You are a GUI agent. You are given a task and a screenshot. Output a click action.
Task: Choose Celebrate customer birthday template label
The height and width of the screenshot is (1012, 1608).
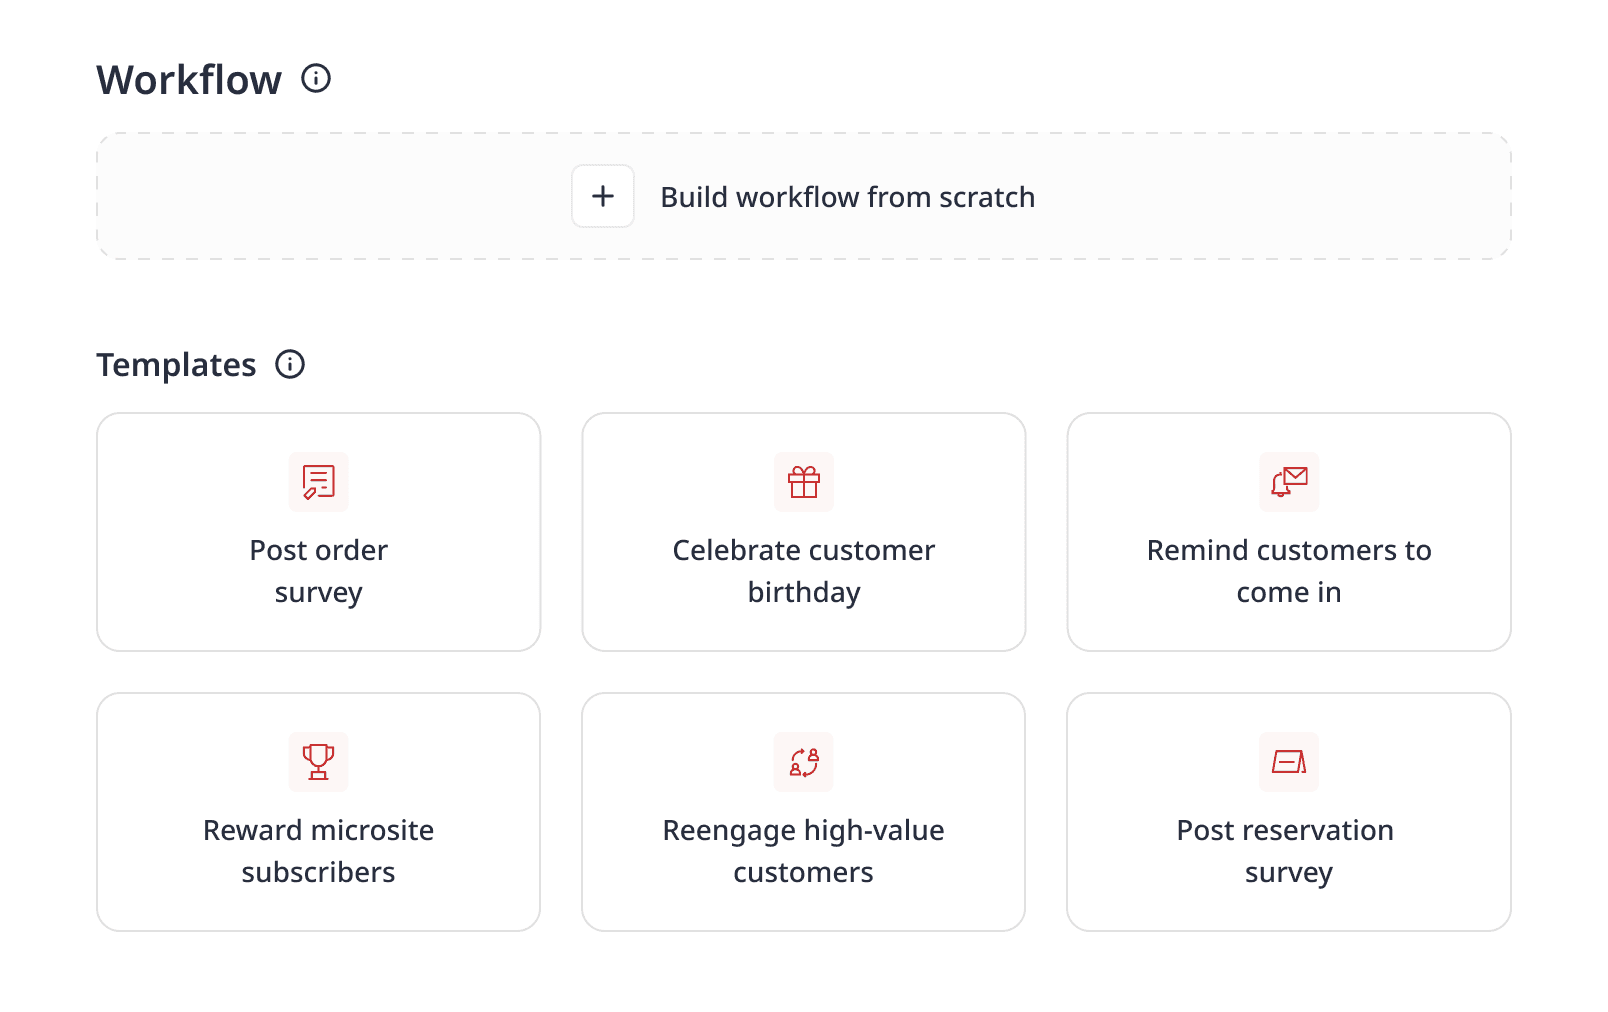[x=804, y=571]
